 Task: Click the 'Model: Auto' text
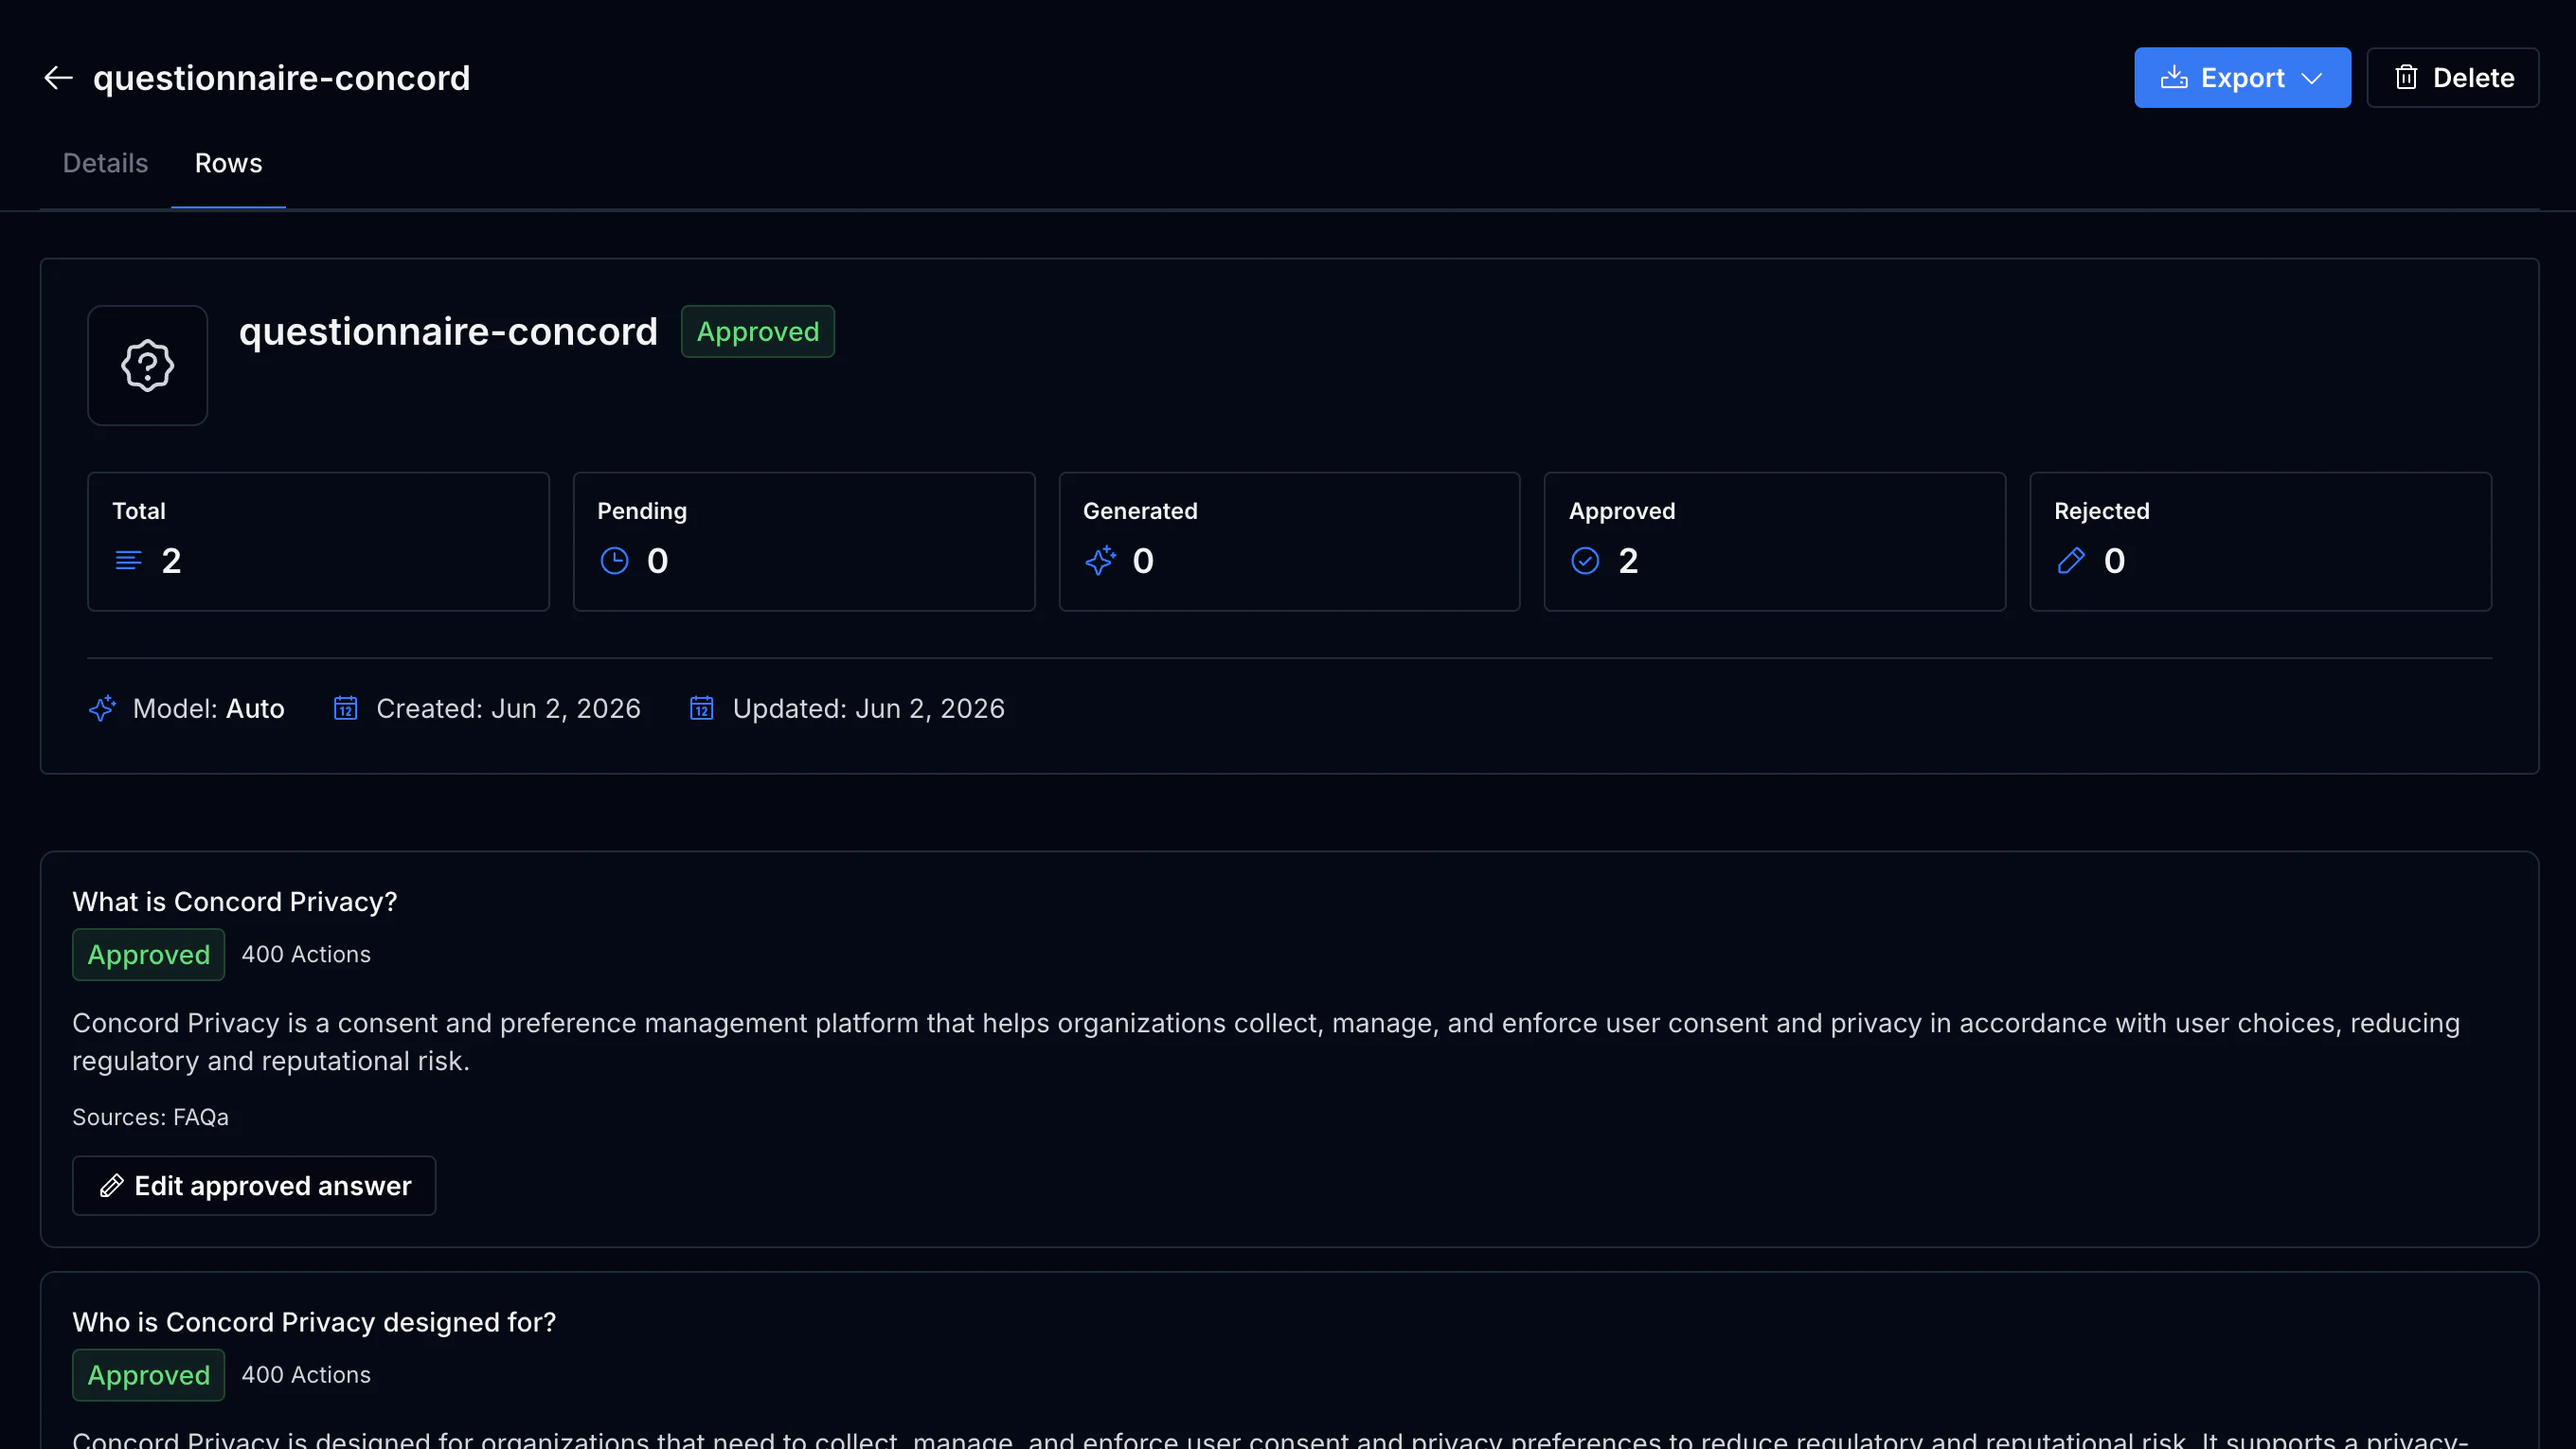point(209,708)
